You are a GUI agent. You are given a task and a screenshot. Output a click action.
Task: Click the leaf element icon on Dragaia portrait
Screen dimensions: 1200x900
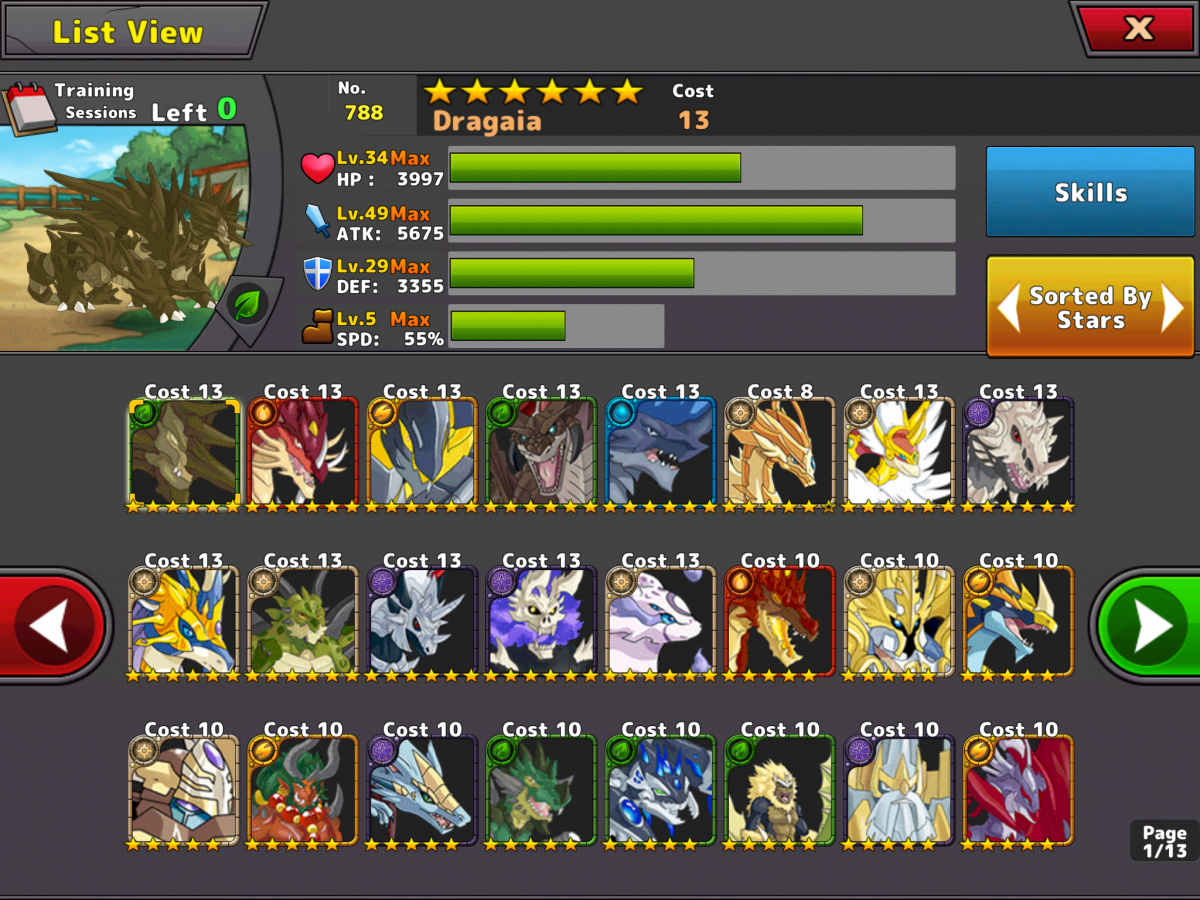coord(245,303)
